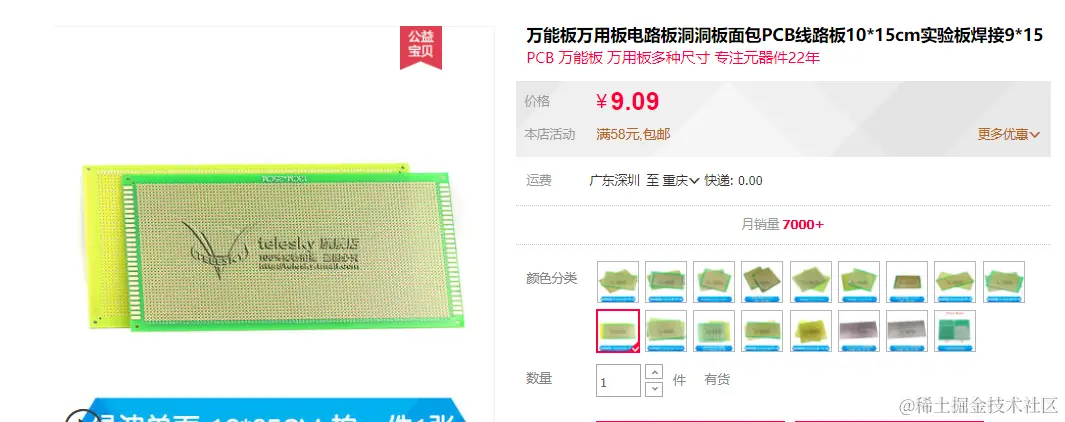Click the chevron next to 更多优惠
The image size is (1065, 422).
coord(1034,135)
